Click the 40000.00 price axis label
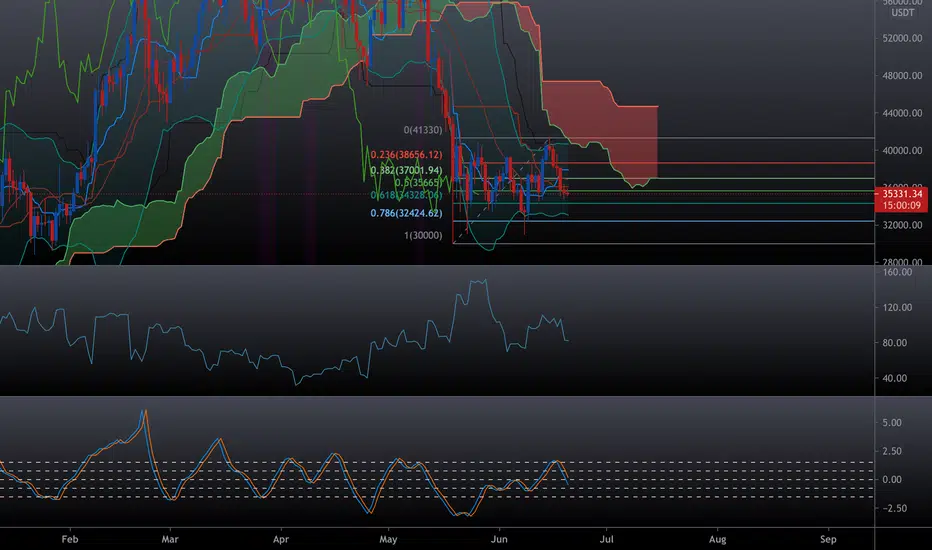Viewport: 932px width, 550px height. pyautogui.click(x=902, y=150)
